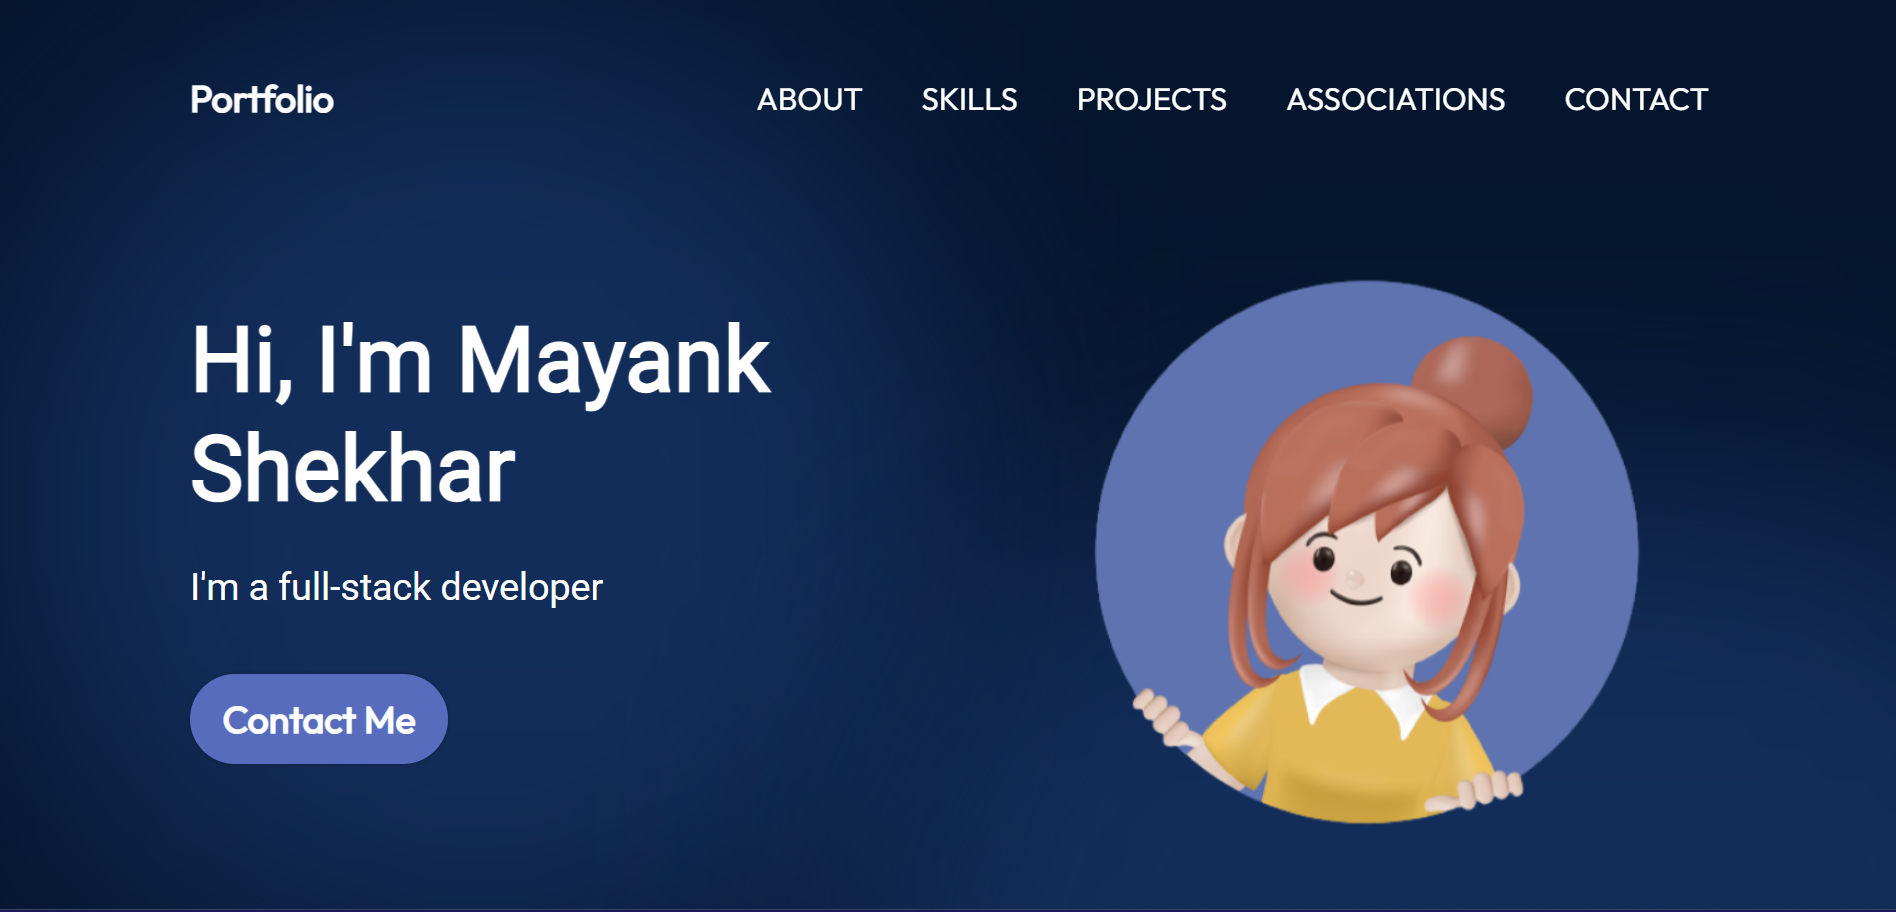Viewport: 1896px width, 912px height.
Task: Click the full-stack developer tagline
Action: pos(395,588)
